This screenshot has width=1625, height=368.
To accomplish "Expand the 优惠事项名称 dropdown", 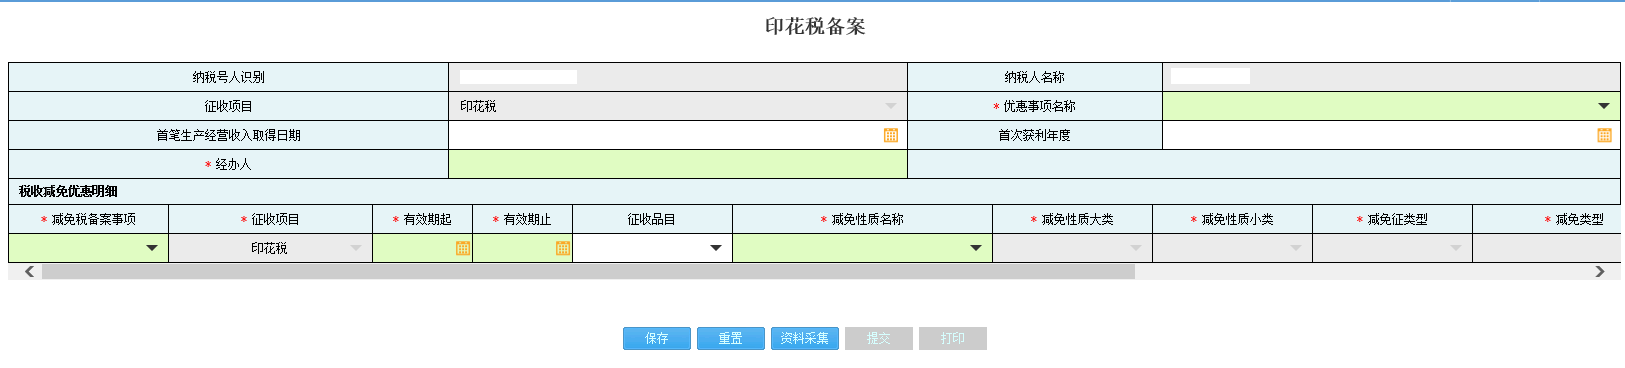I will point(1604,106).
